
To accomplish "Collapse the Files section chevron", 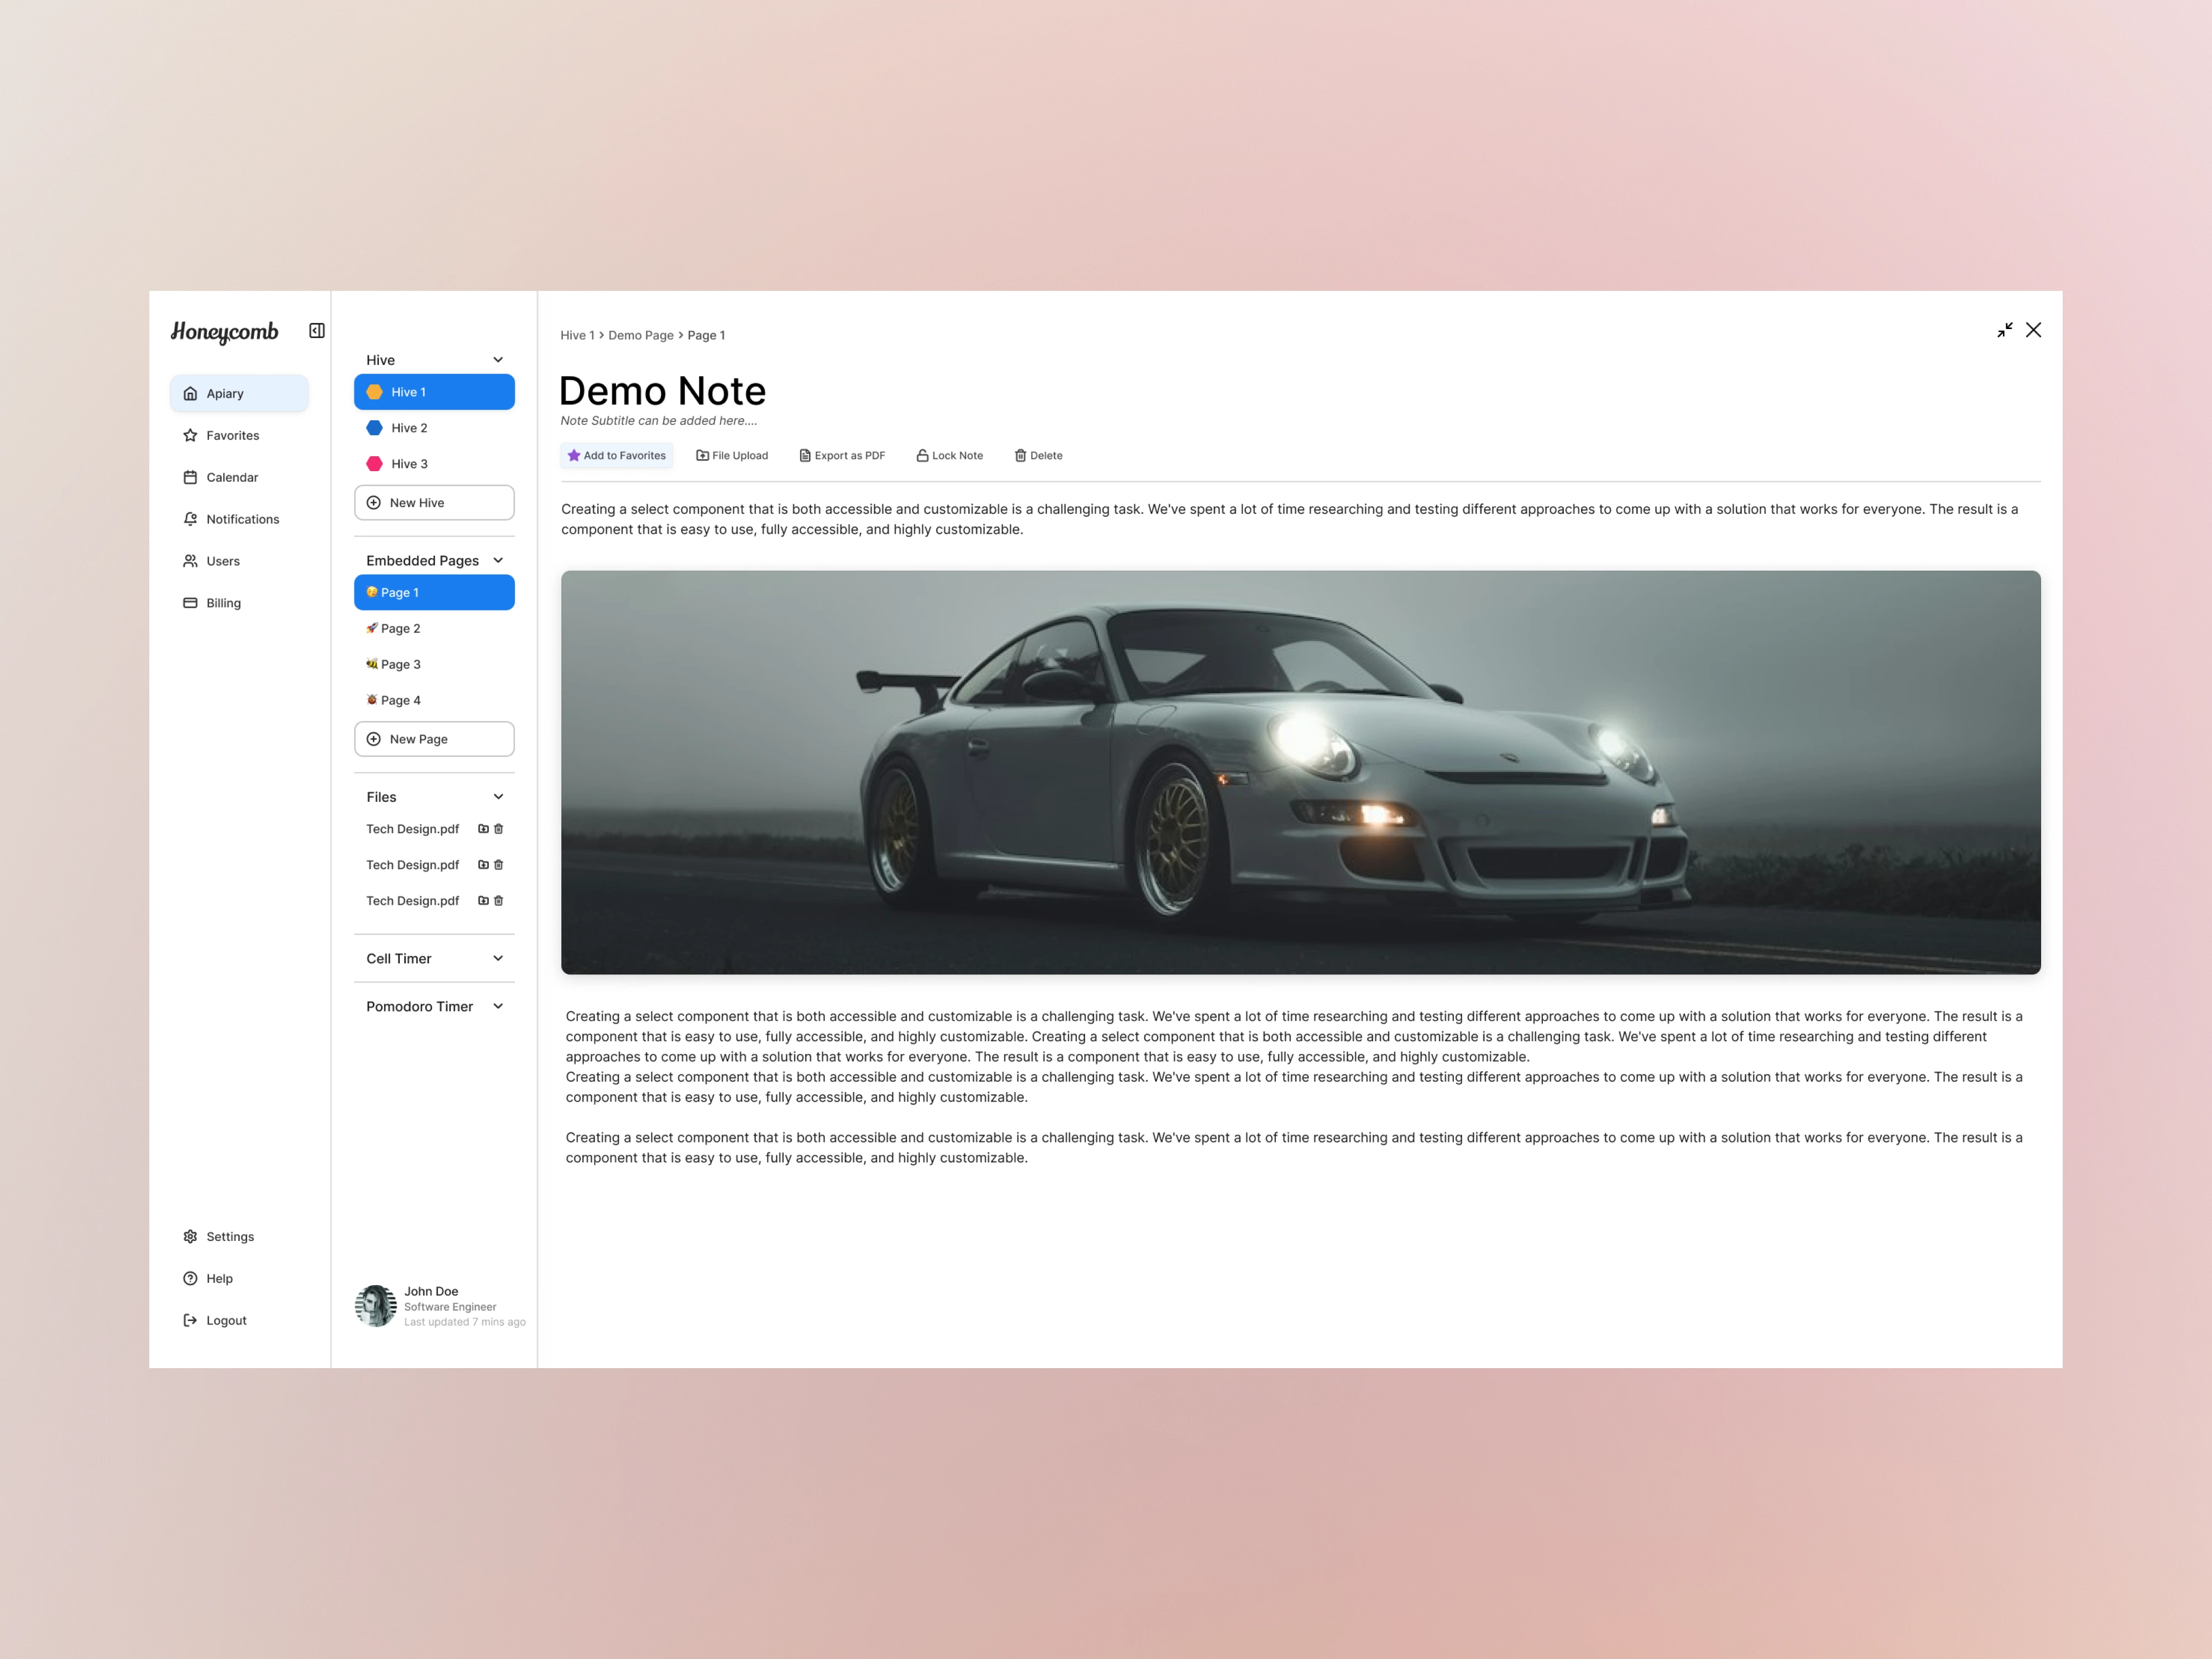I will tap(498, 797).
